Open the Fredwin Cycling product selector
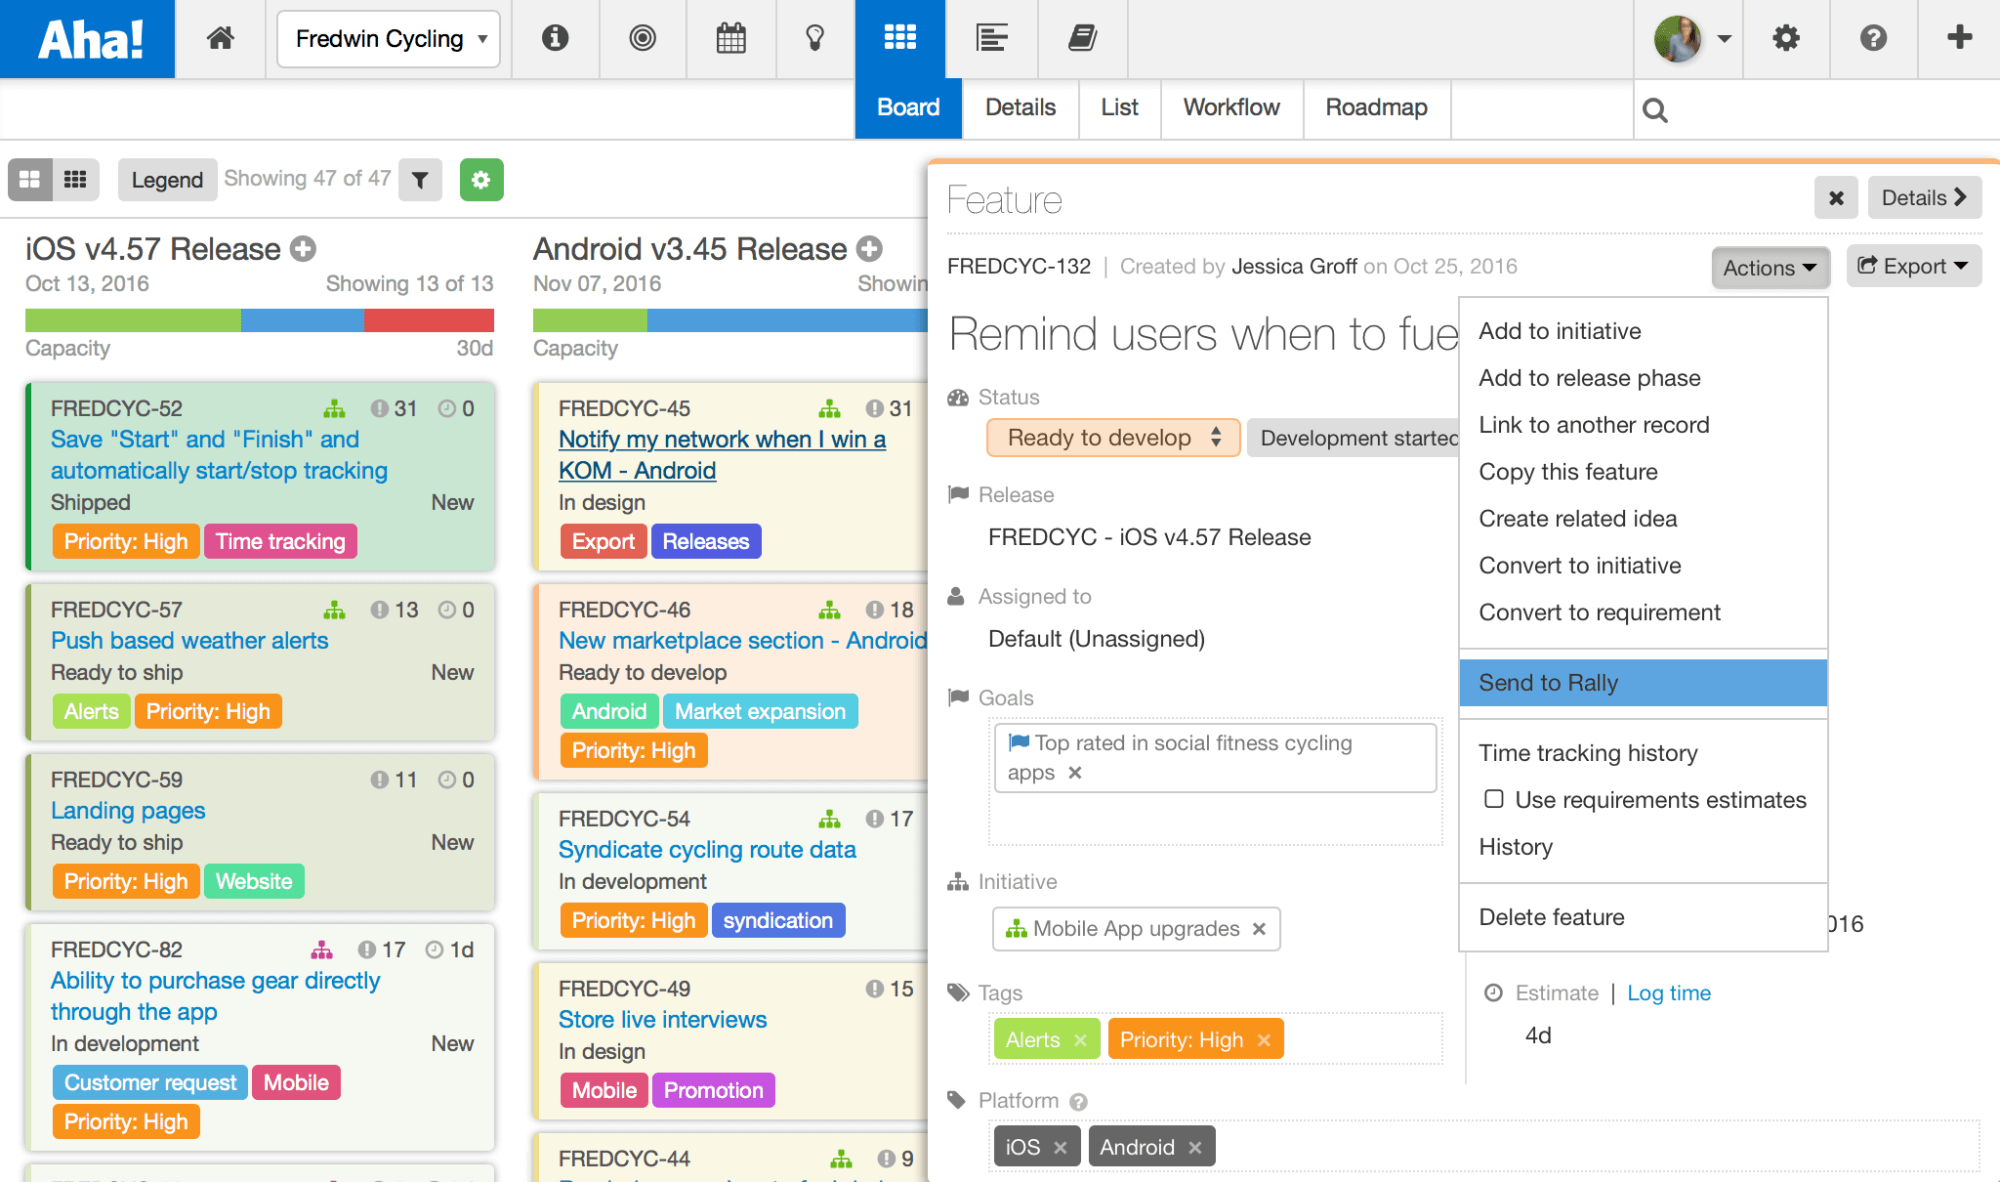 click(388, 39)
